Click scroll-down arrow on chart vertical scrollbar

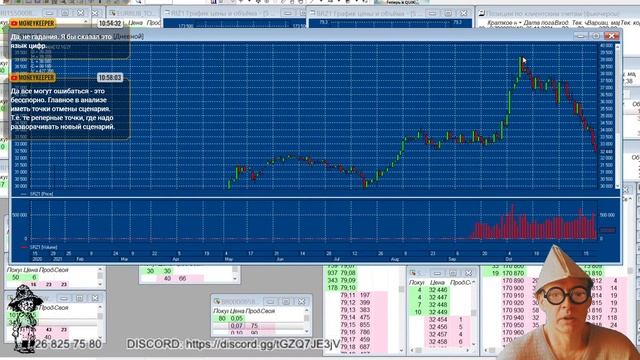[x=617, y=186]
